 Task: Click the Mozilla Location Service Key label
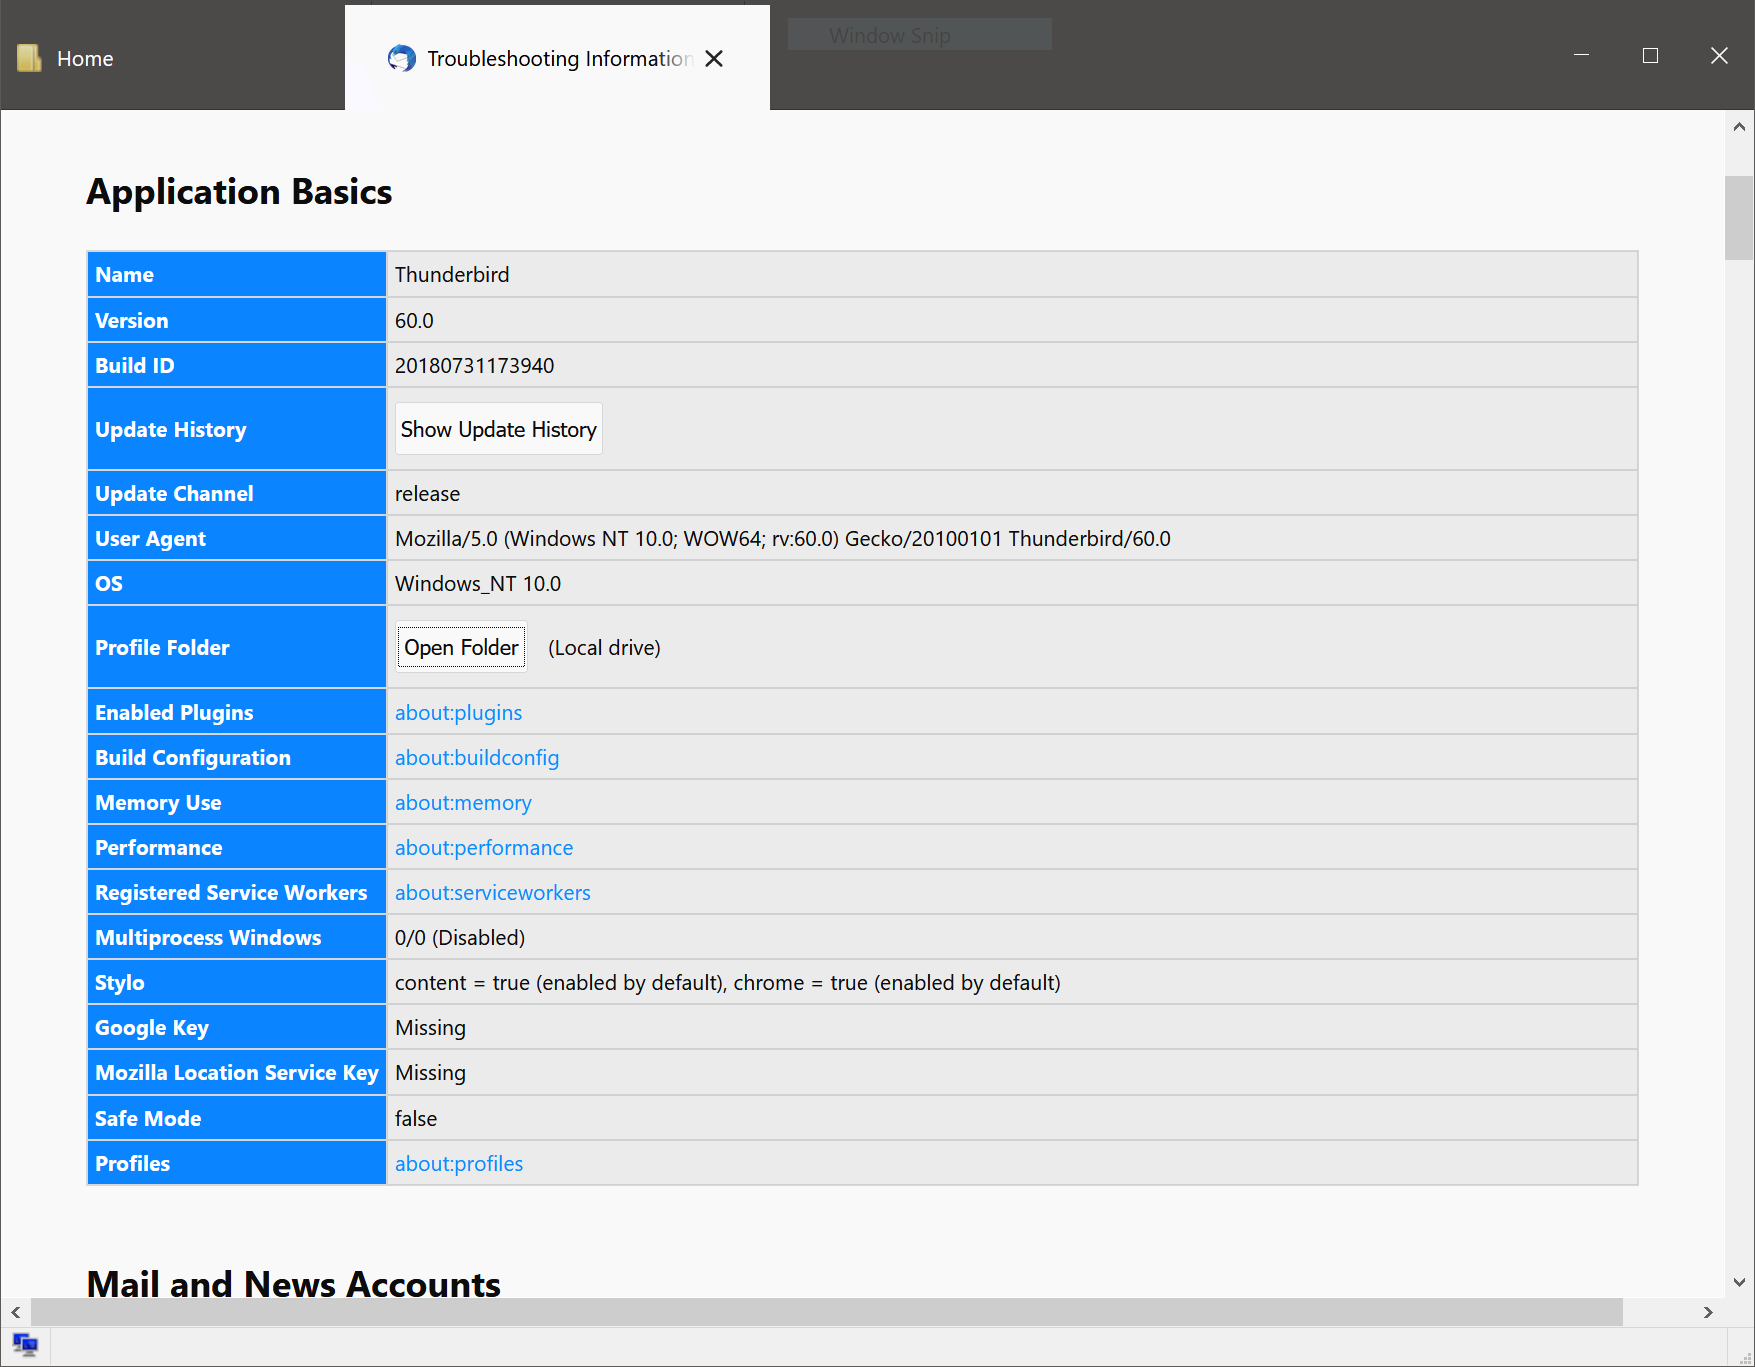coord(237,1073)
